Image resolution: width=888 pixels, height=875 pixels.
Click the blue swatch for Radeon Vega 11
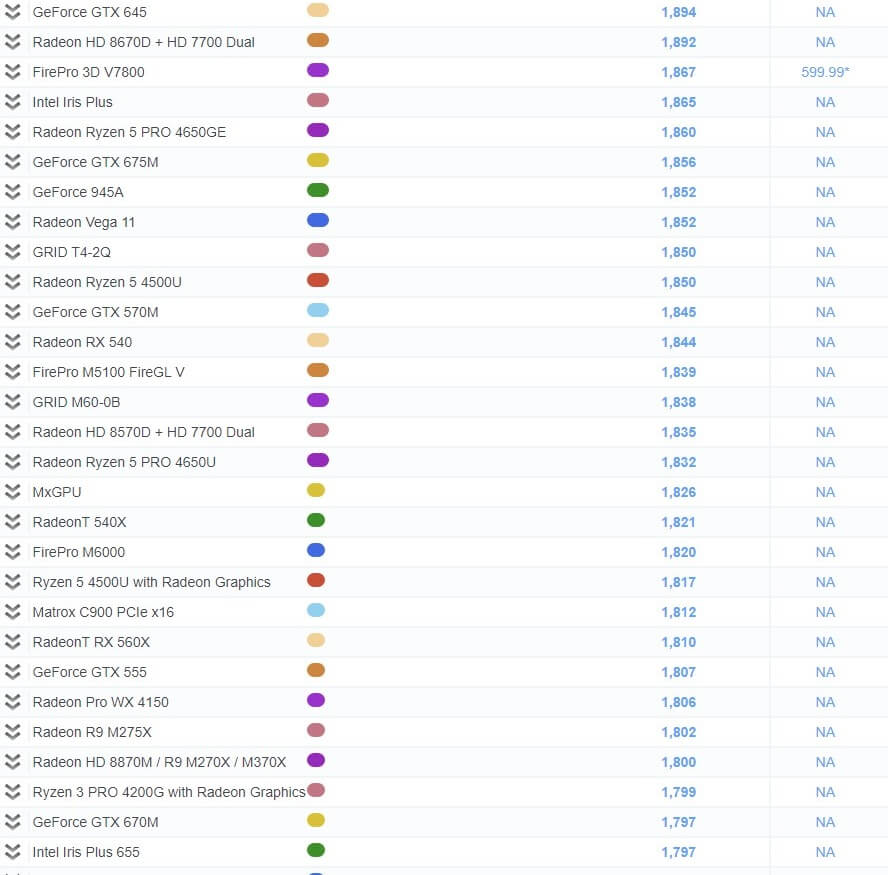318,220
